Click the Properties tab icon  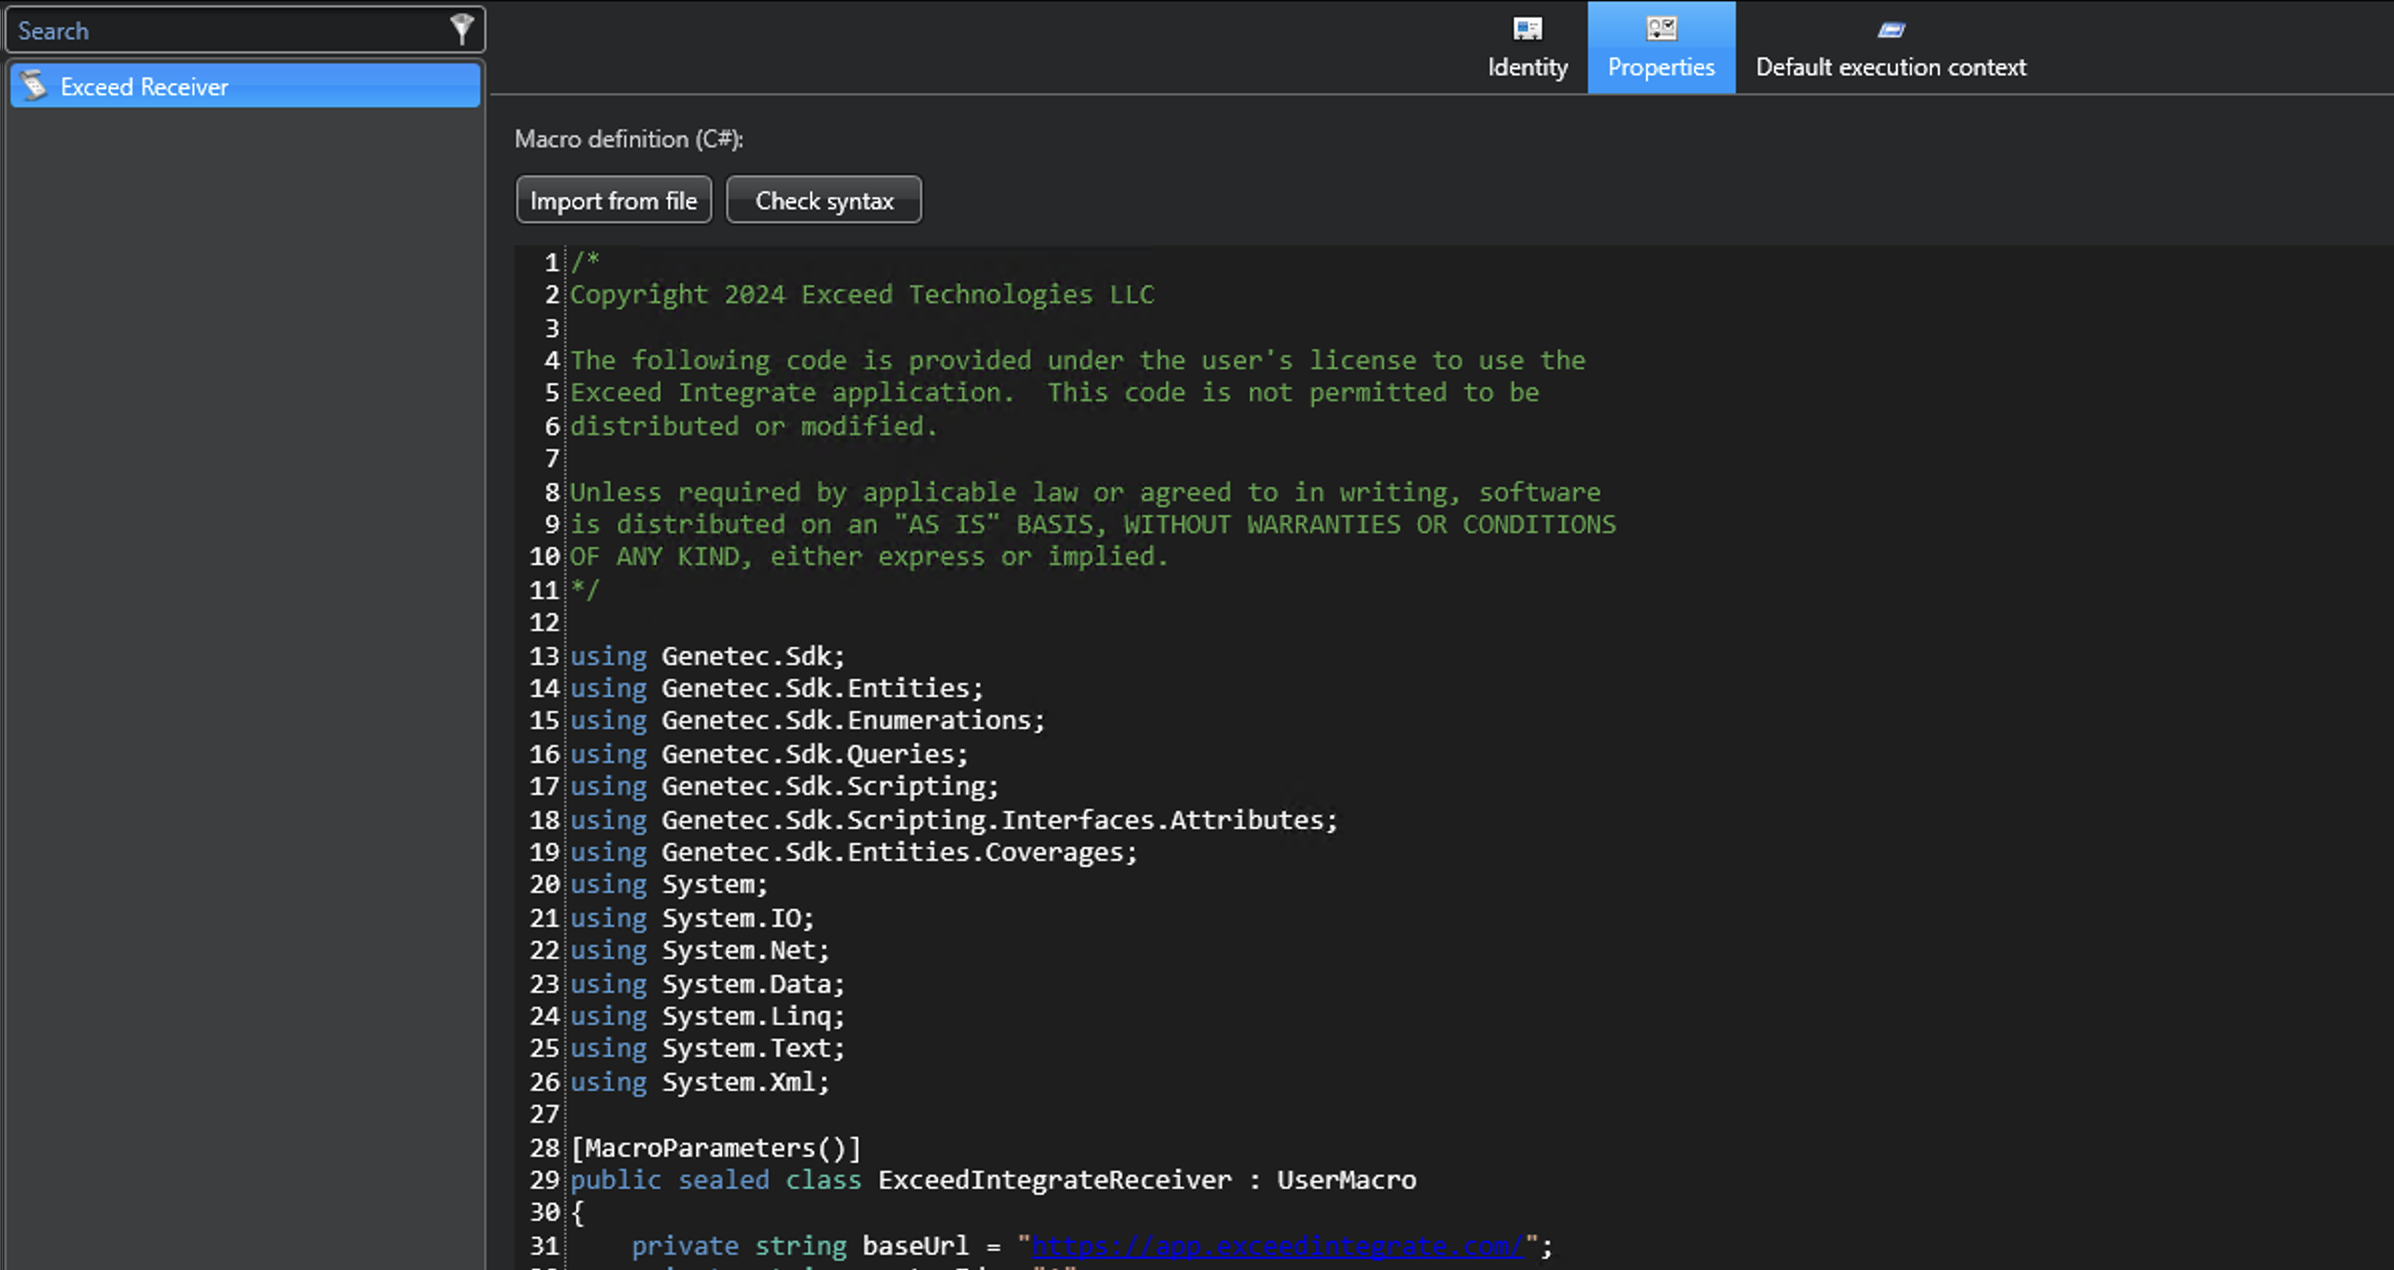1661,29
